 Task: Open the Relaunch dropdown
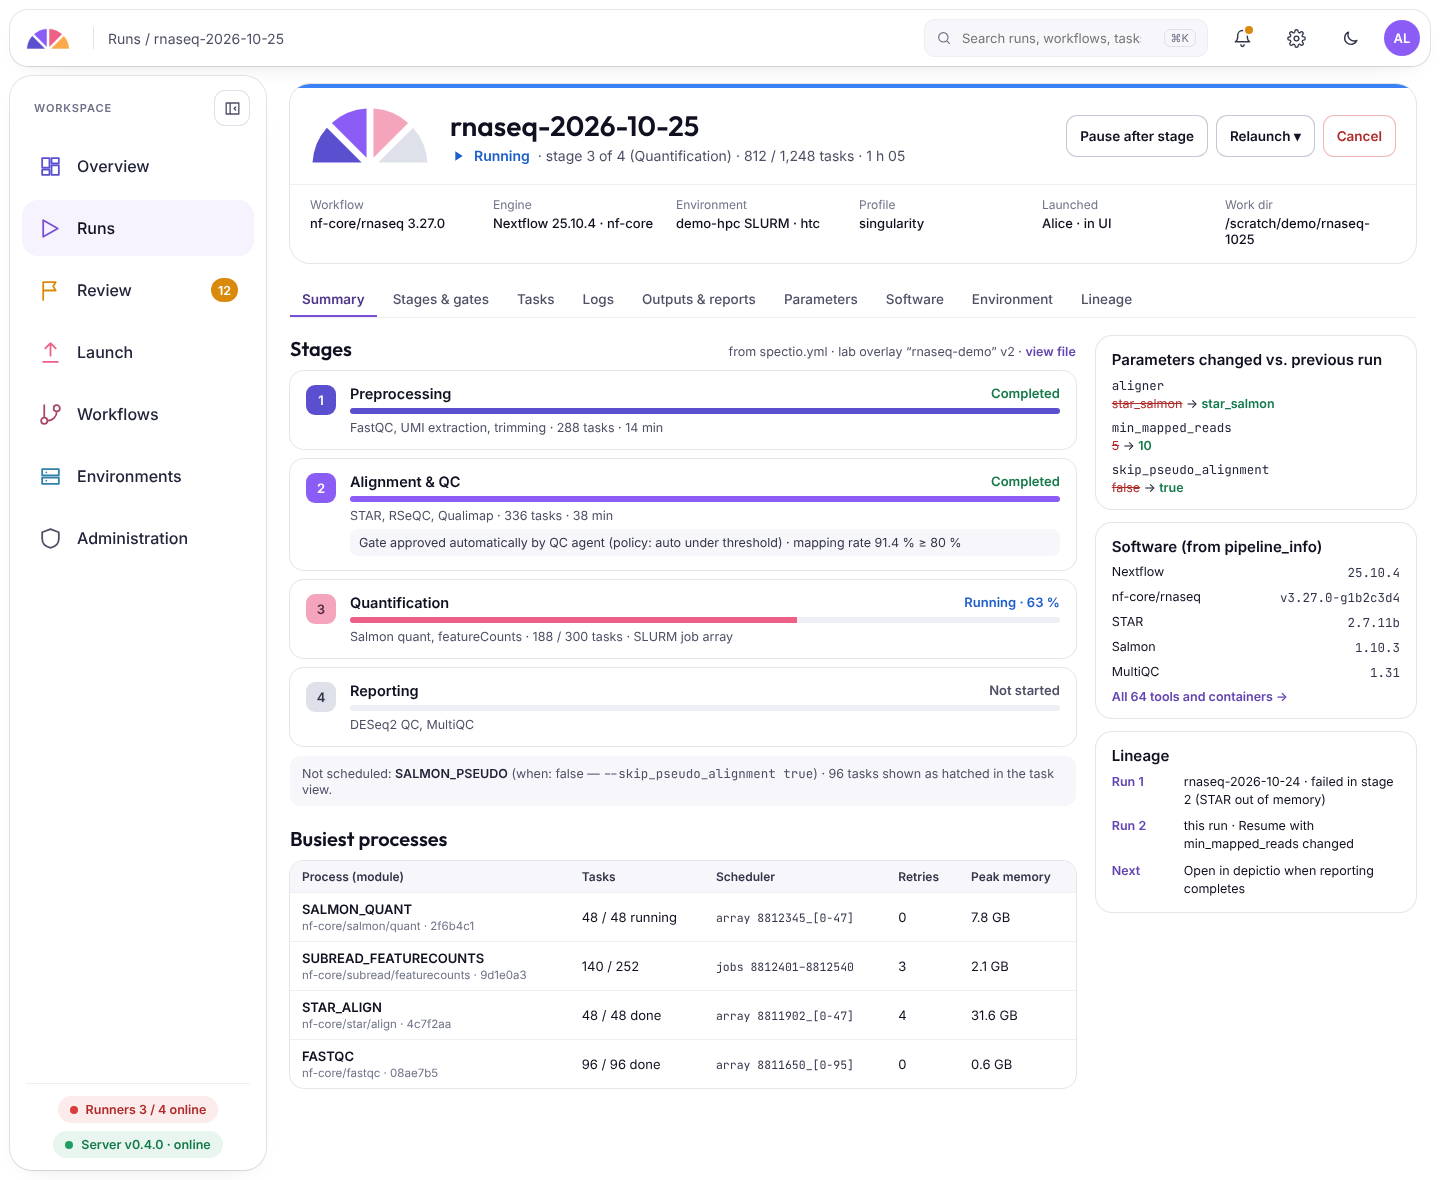[1265, 136]
